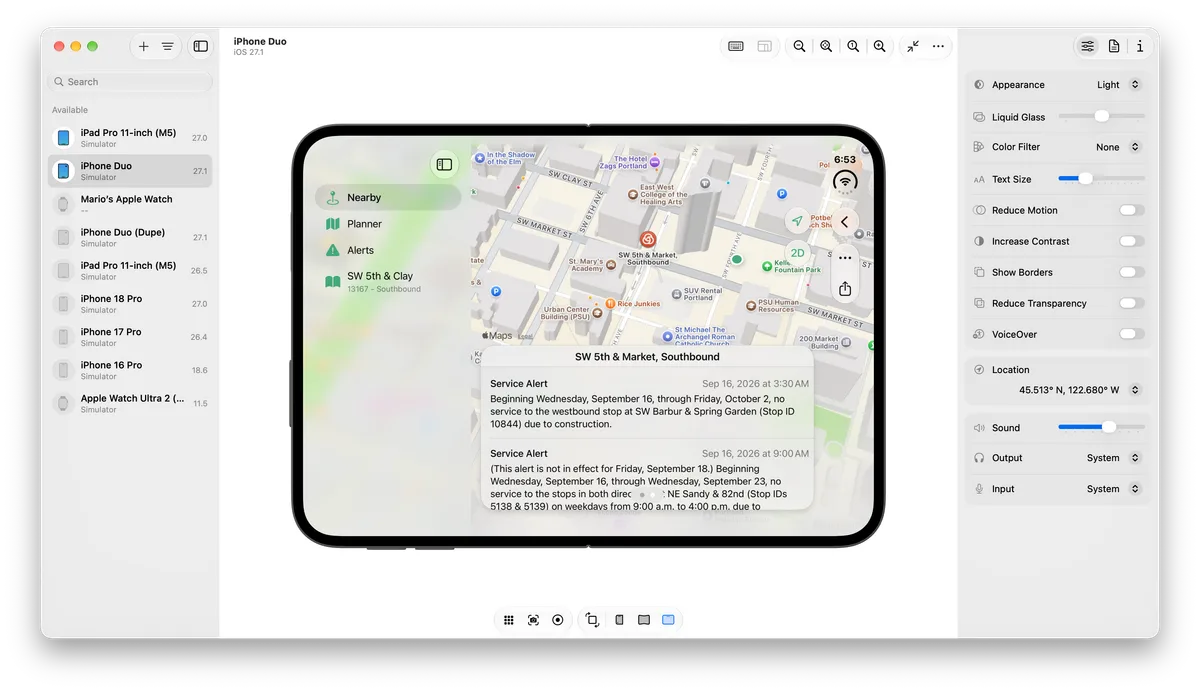This screenshot has height=692, width=1200.
Task: Select the fully open device posture icon
Action: 668,620
